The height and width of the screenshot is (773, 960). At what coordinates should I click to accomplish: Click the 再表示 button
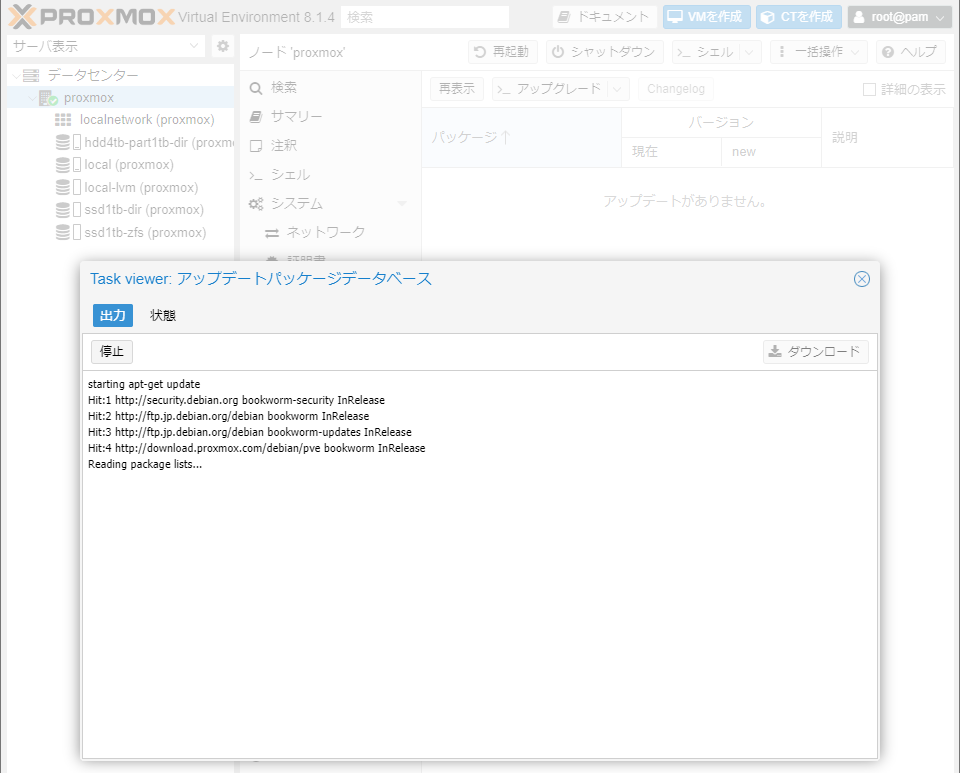tap(457, 89)
